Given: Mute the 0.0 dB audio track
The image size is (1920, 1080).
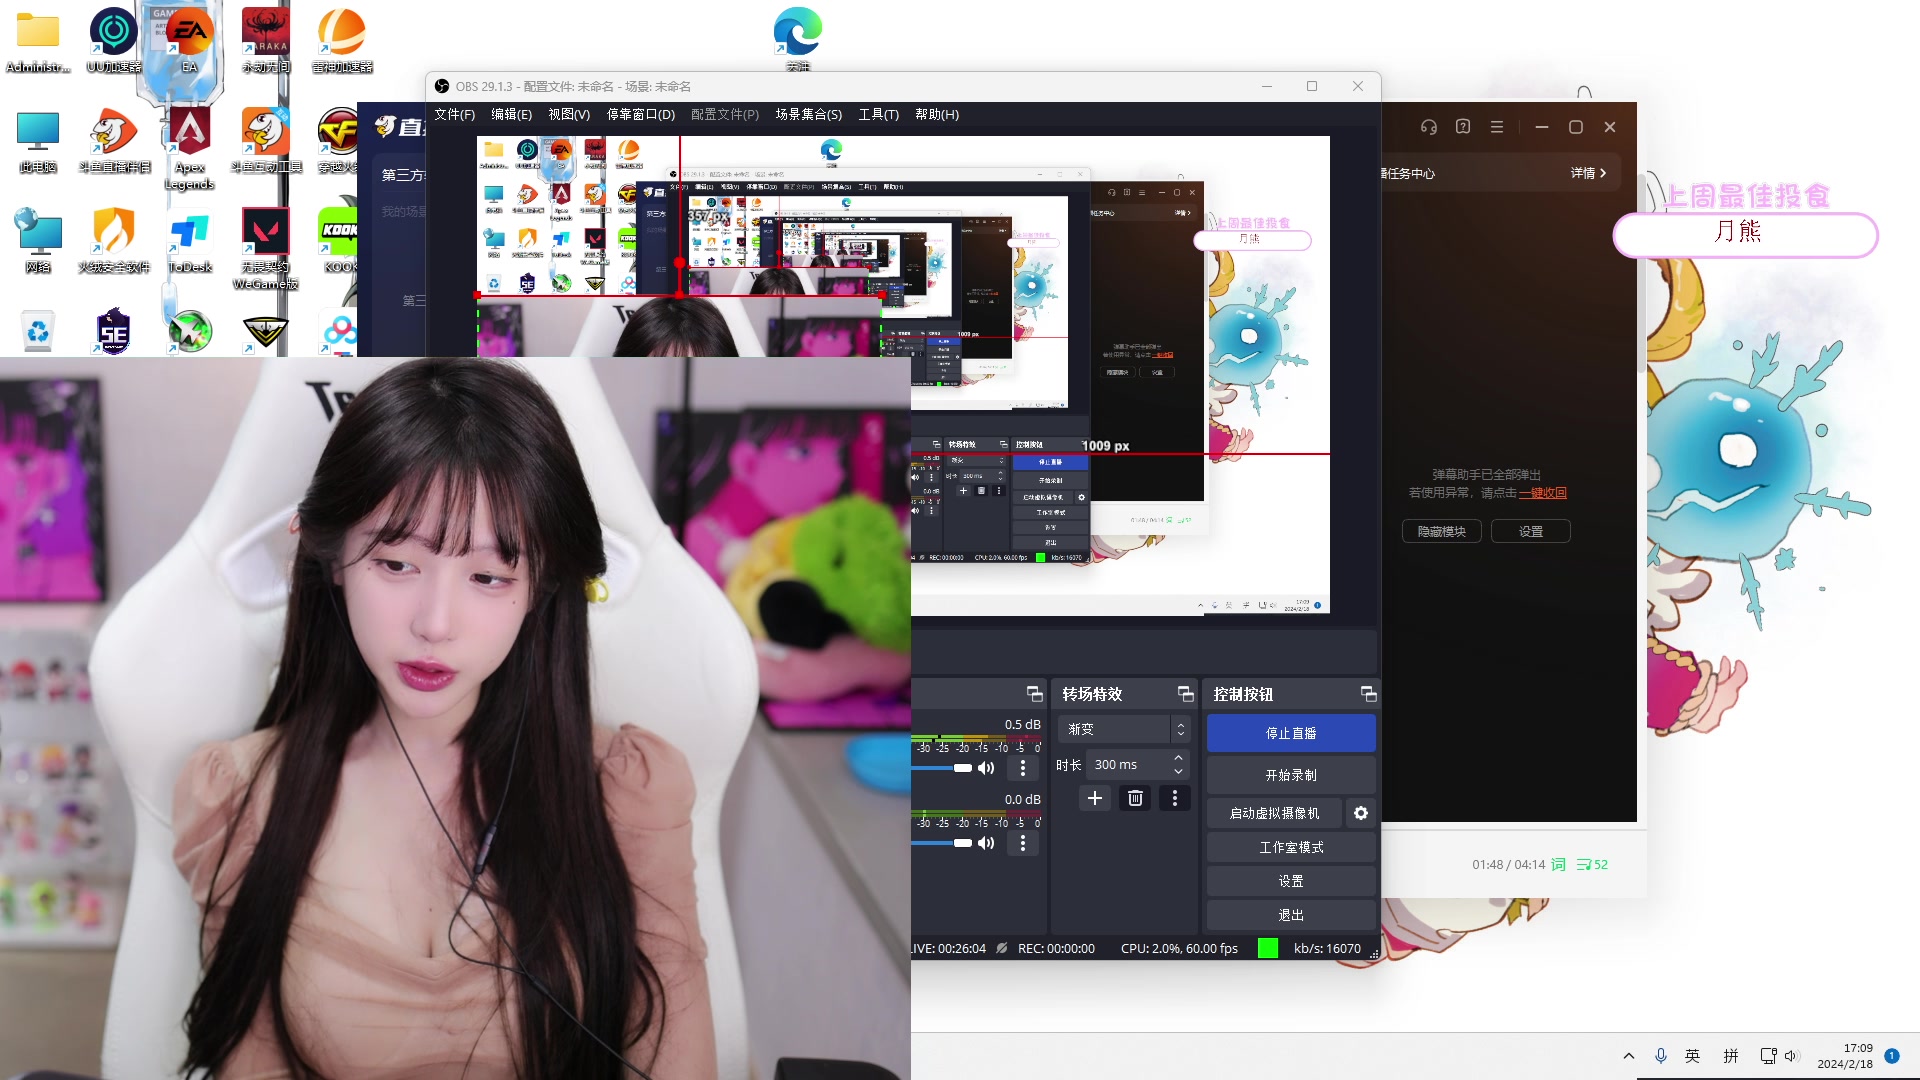Looking at the screenshot, I should click(x=987, y=843).
